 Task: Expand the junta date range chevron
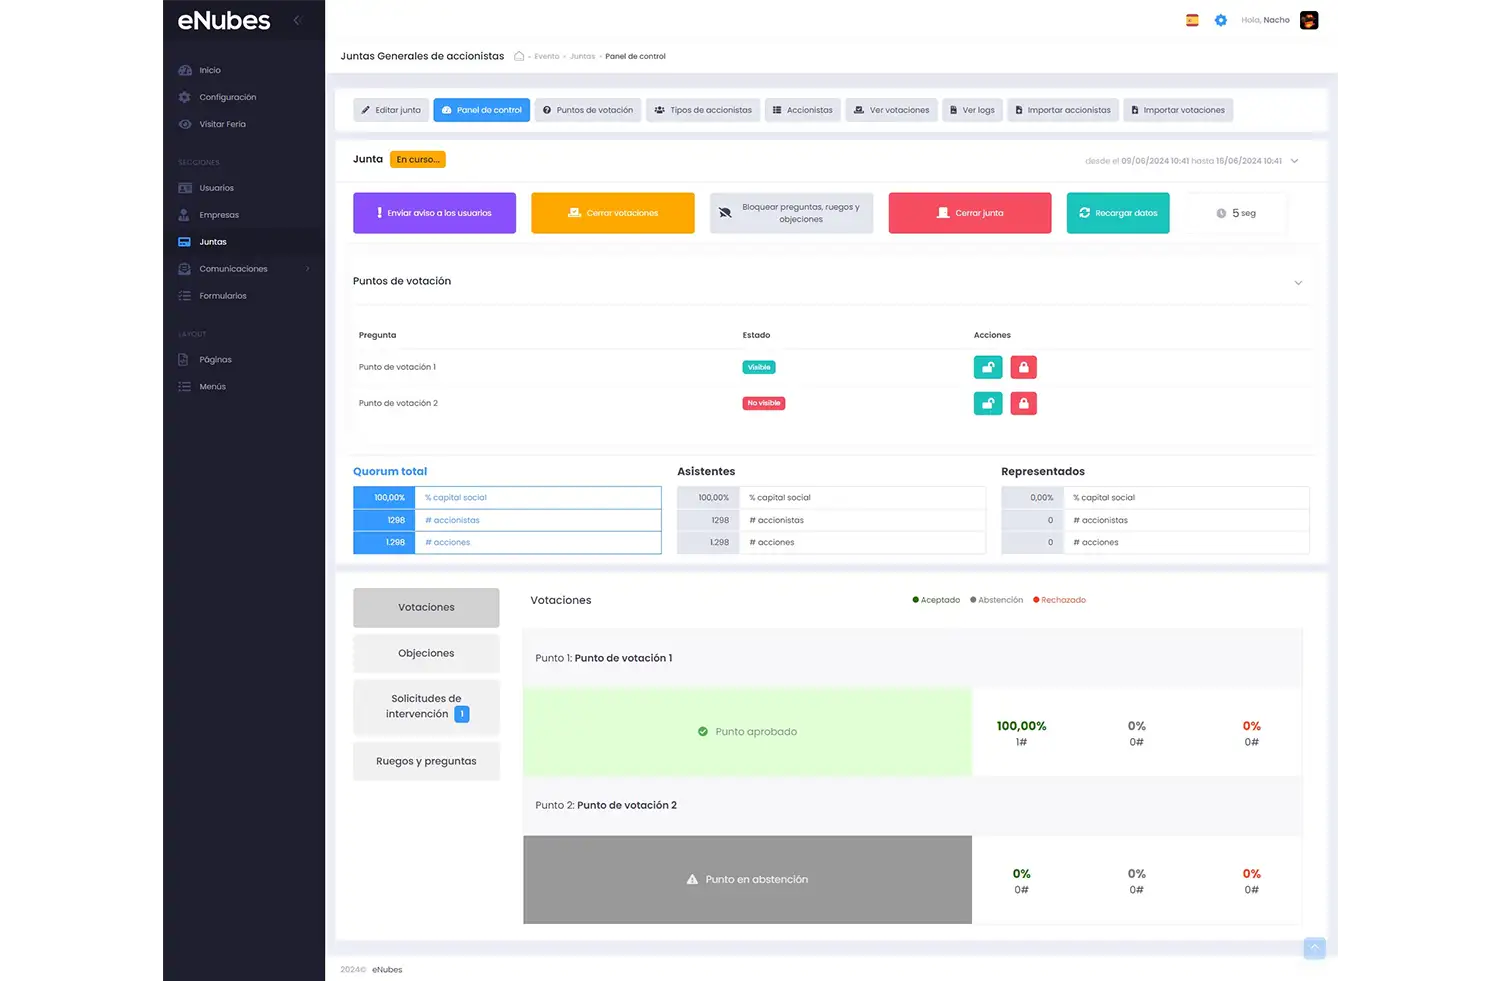(x=1294, y=161)
